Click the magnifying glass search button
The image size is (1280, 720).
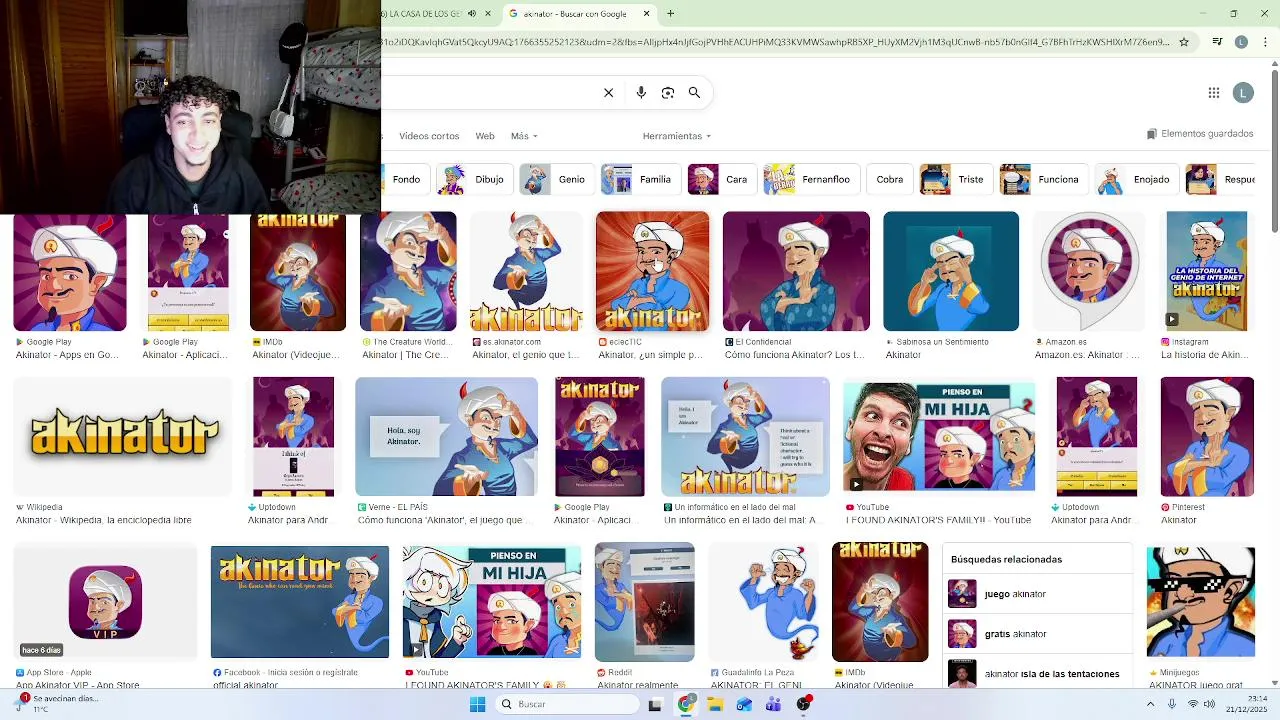tap(694, 93)
